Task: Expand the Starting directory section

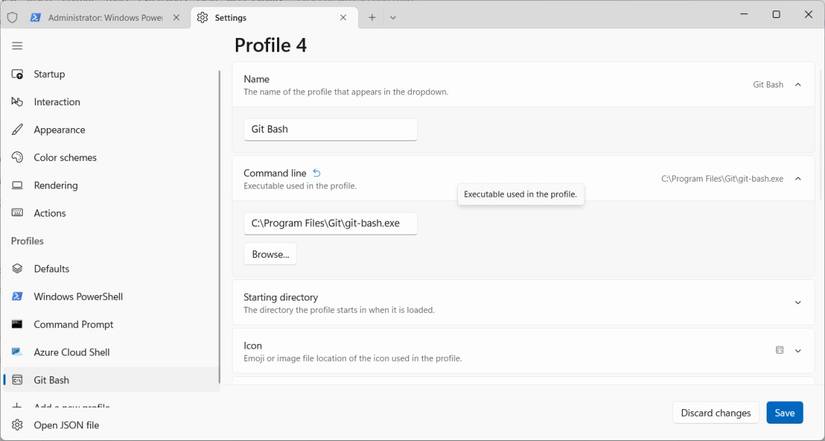Action: (798, 303)
